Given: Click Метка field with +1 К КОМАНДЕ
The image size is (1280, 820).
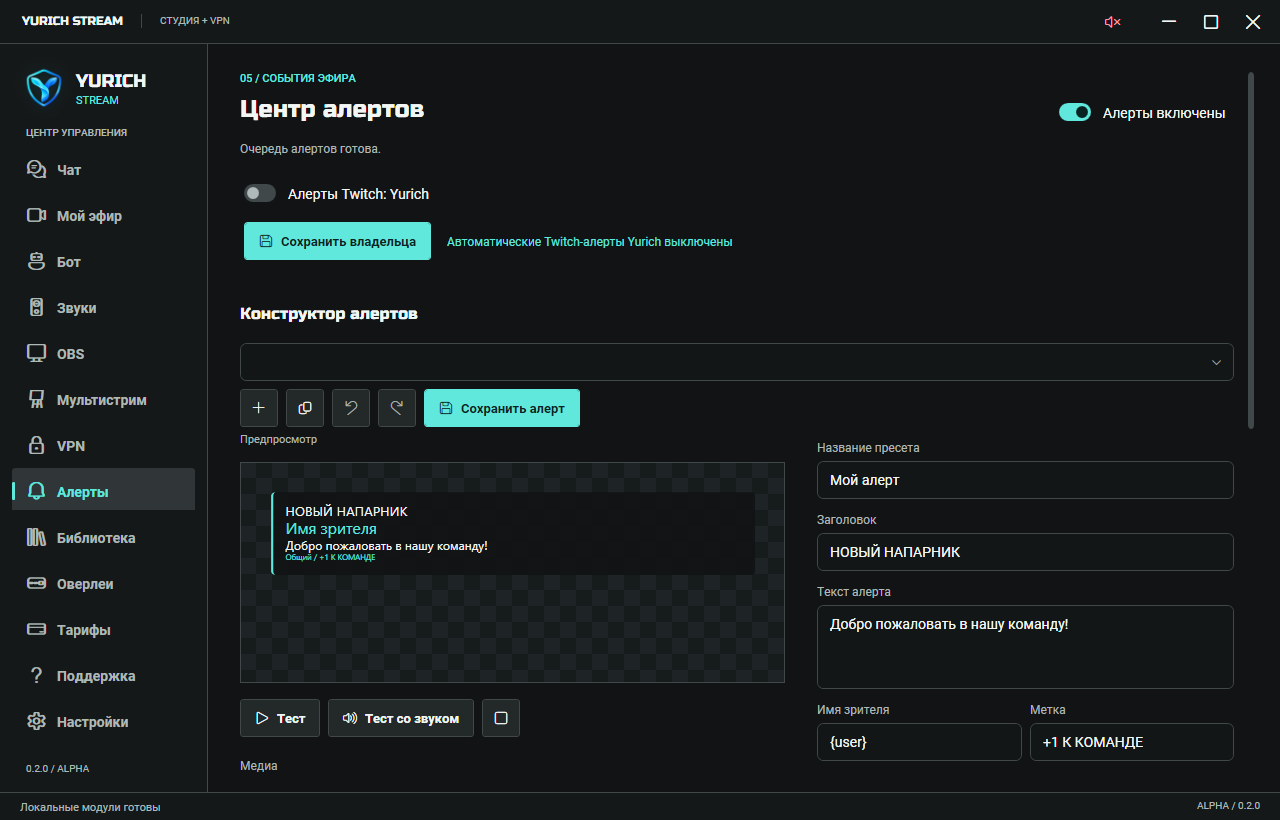Looking at the screenshot, I should (1132, 742).
